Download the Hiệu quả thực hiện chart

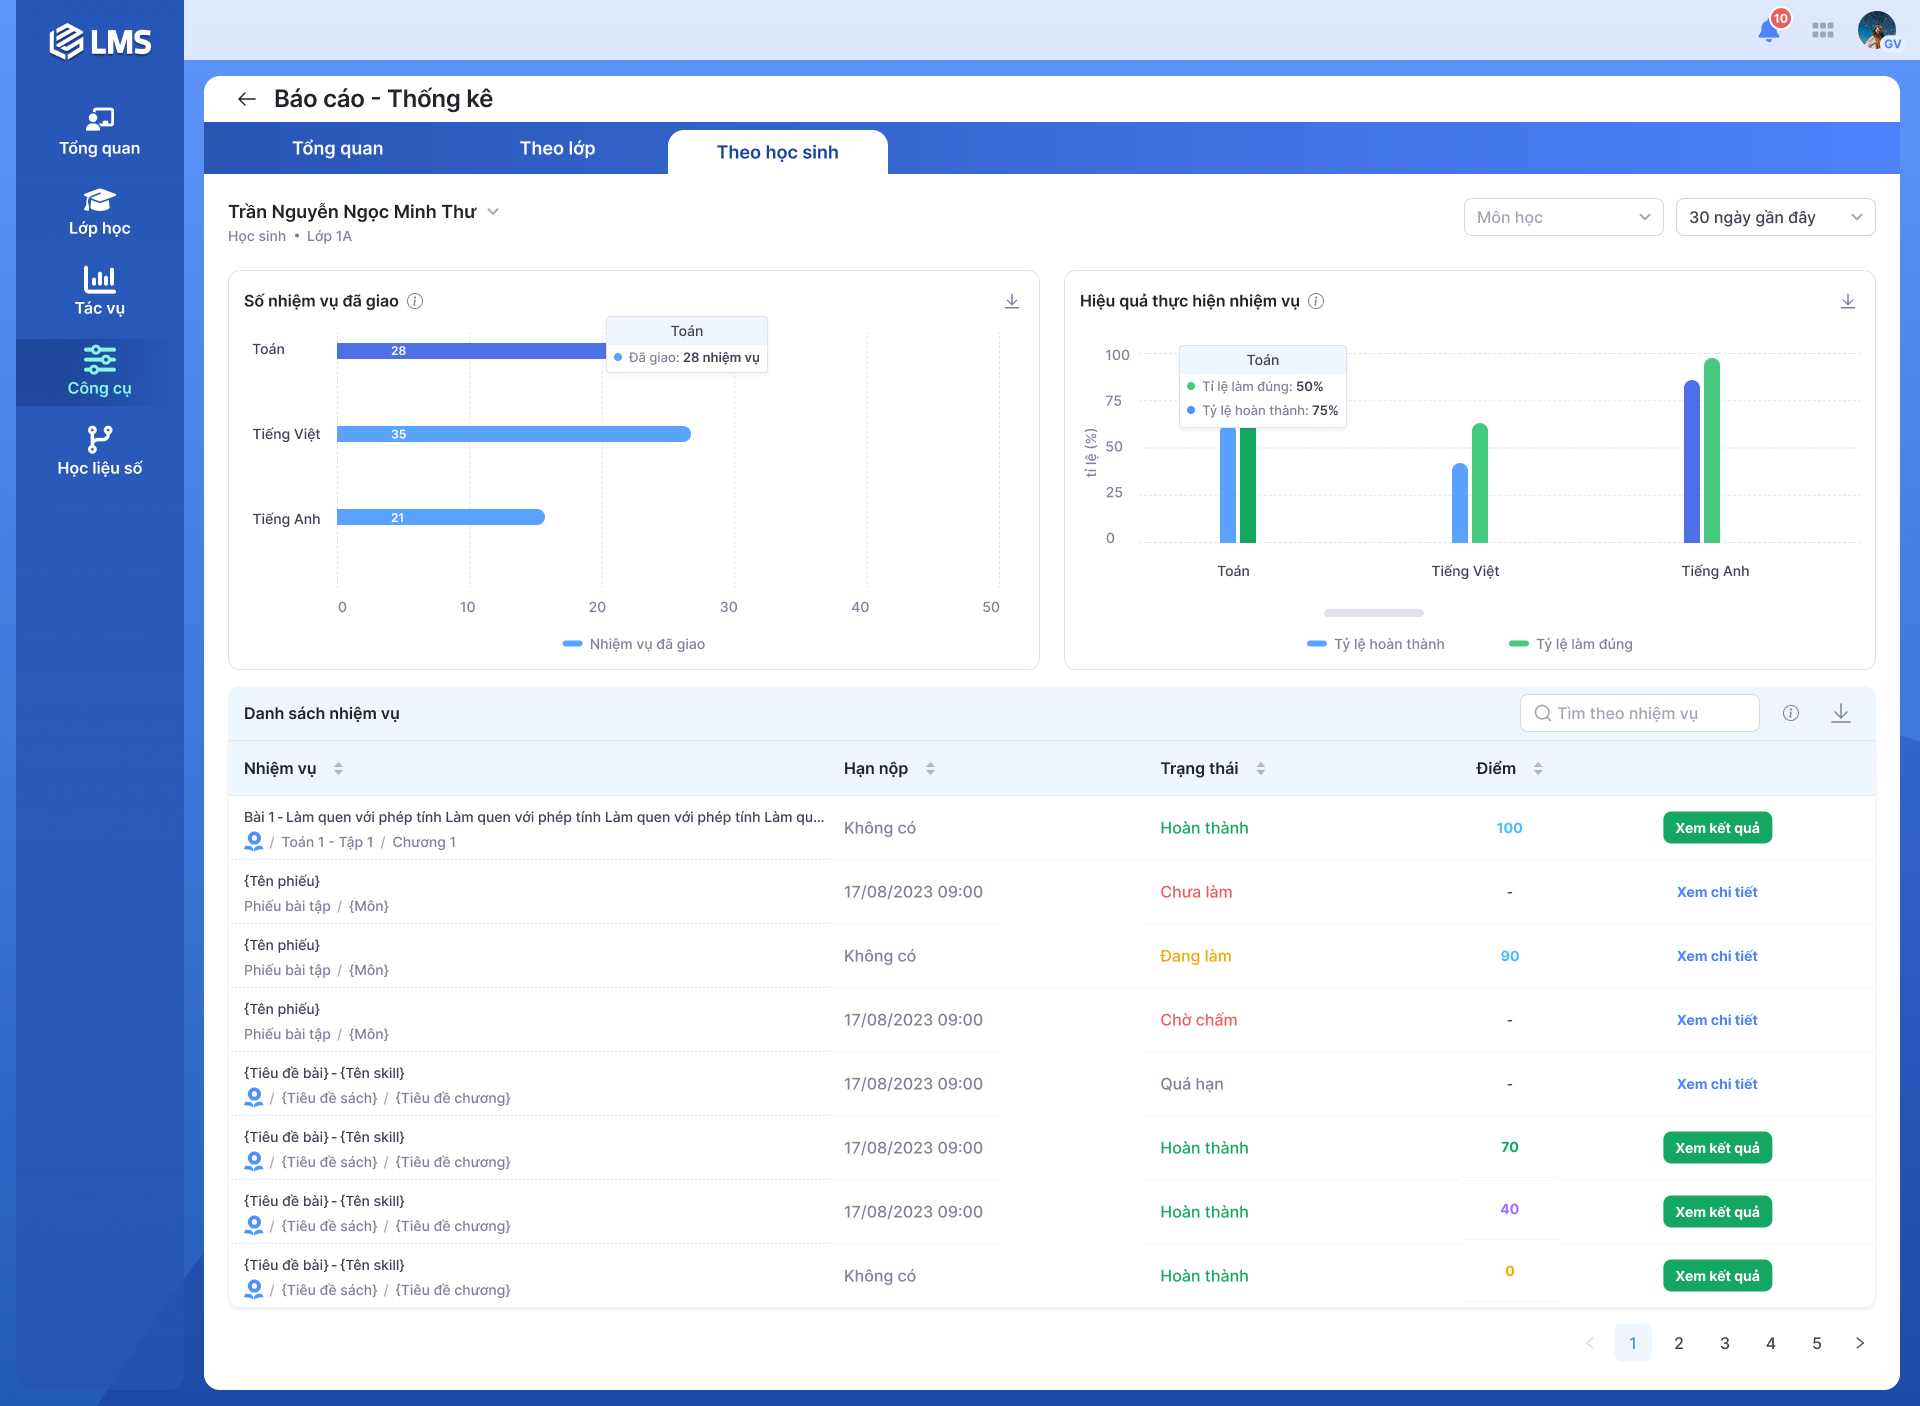tap(1847, 301)
